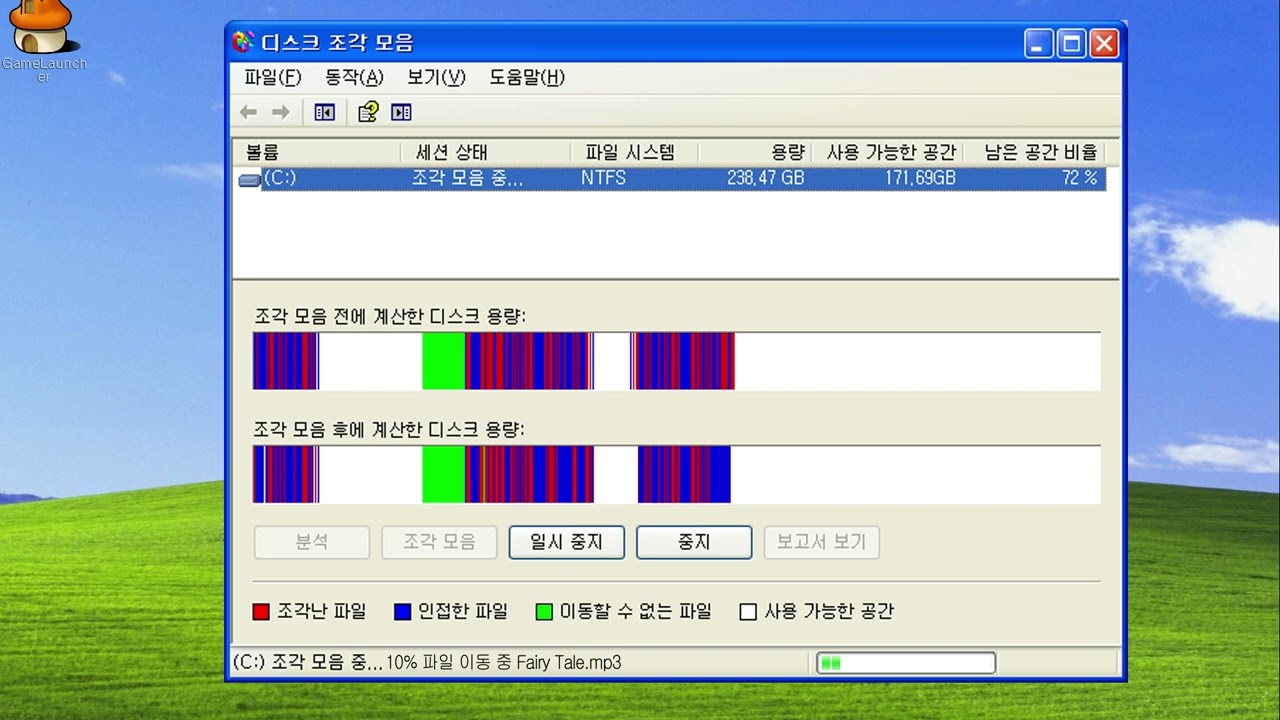1280x720 pixels.
Task: Click the NTFS file system cell
Action: point(604,178)
